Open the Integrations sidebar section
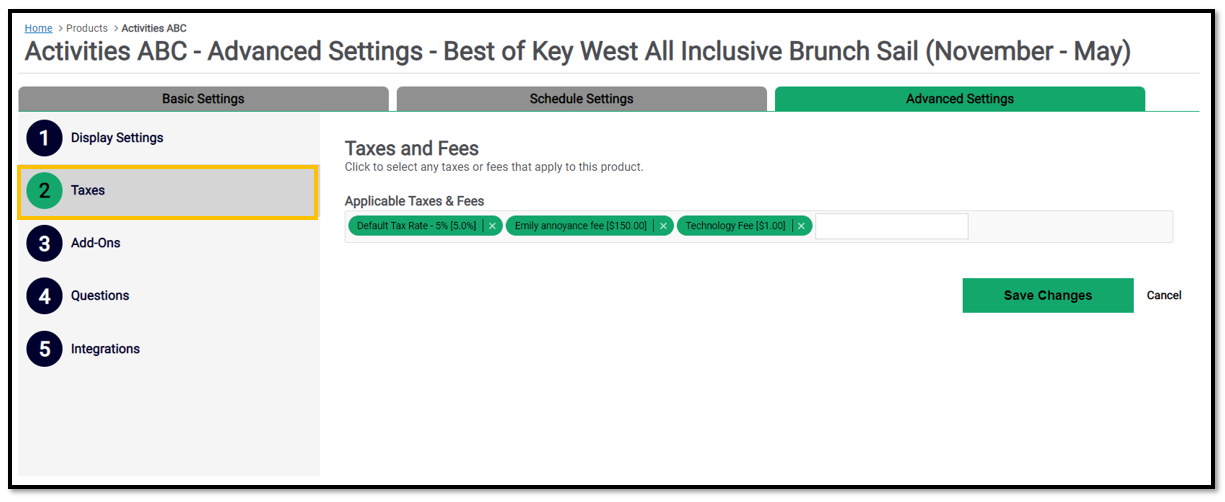This screenshot has height=502, width=1225. 105,349
